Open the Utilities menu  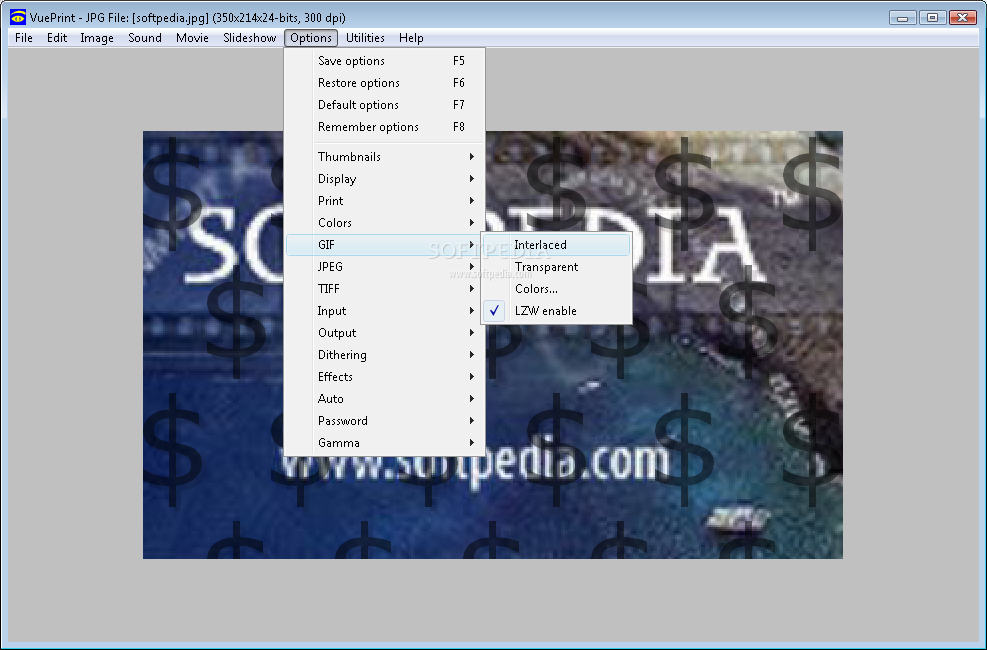point(365,38)
